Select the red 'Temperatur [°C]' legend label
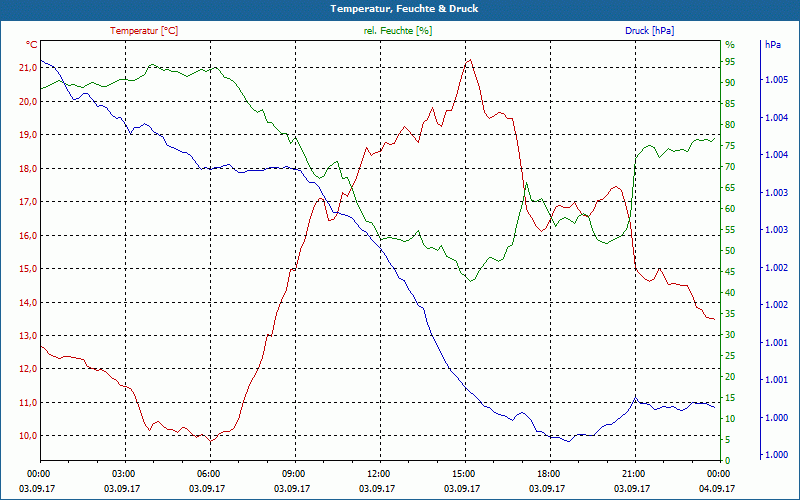 point(144,31)
